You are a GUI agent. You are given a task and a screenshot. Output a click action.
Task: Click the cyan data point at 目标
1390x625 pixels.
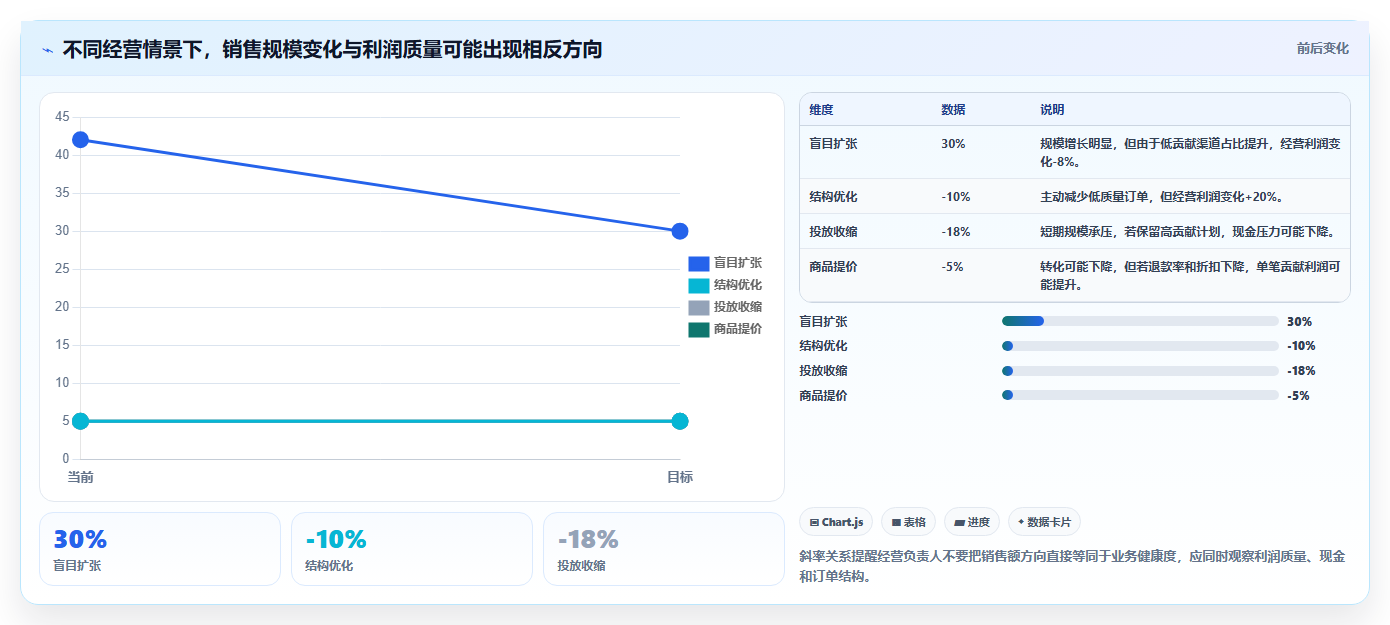pyautogui.click(x=680, y=421)
